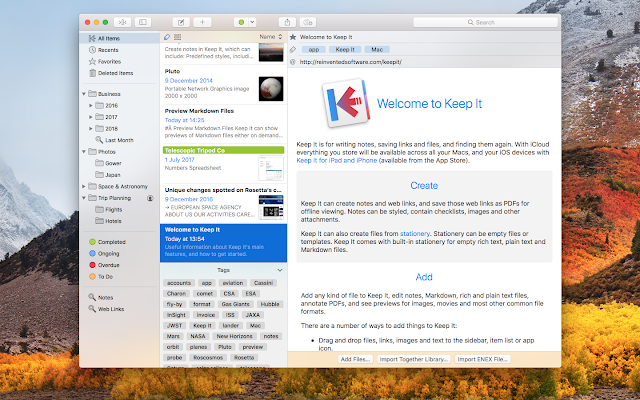640x400 pixels.
Task: Expand the 2017 folder triangle
Action: click(91, 117)
